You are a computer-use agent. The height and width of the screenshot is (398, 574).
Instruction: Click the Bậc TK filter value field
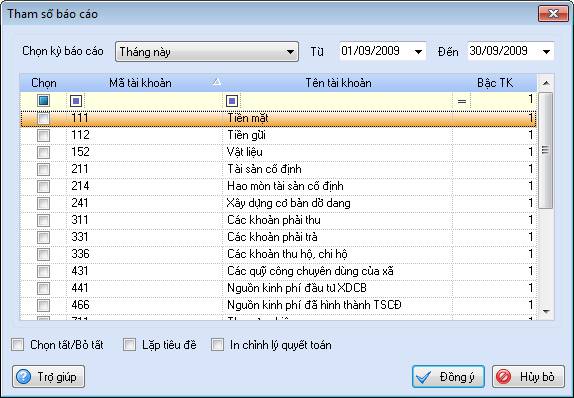pyautogui.click(x=503, y=100)
